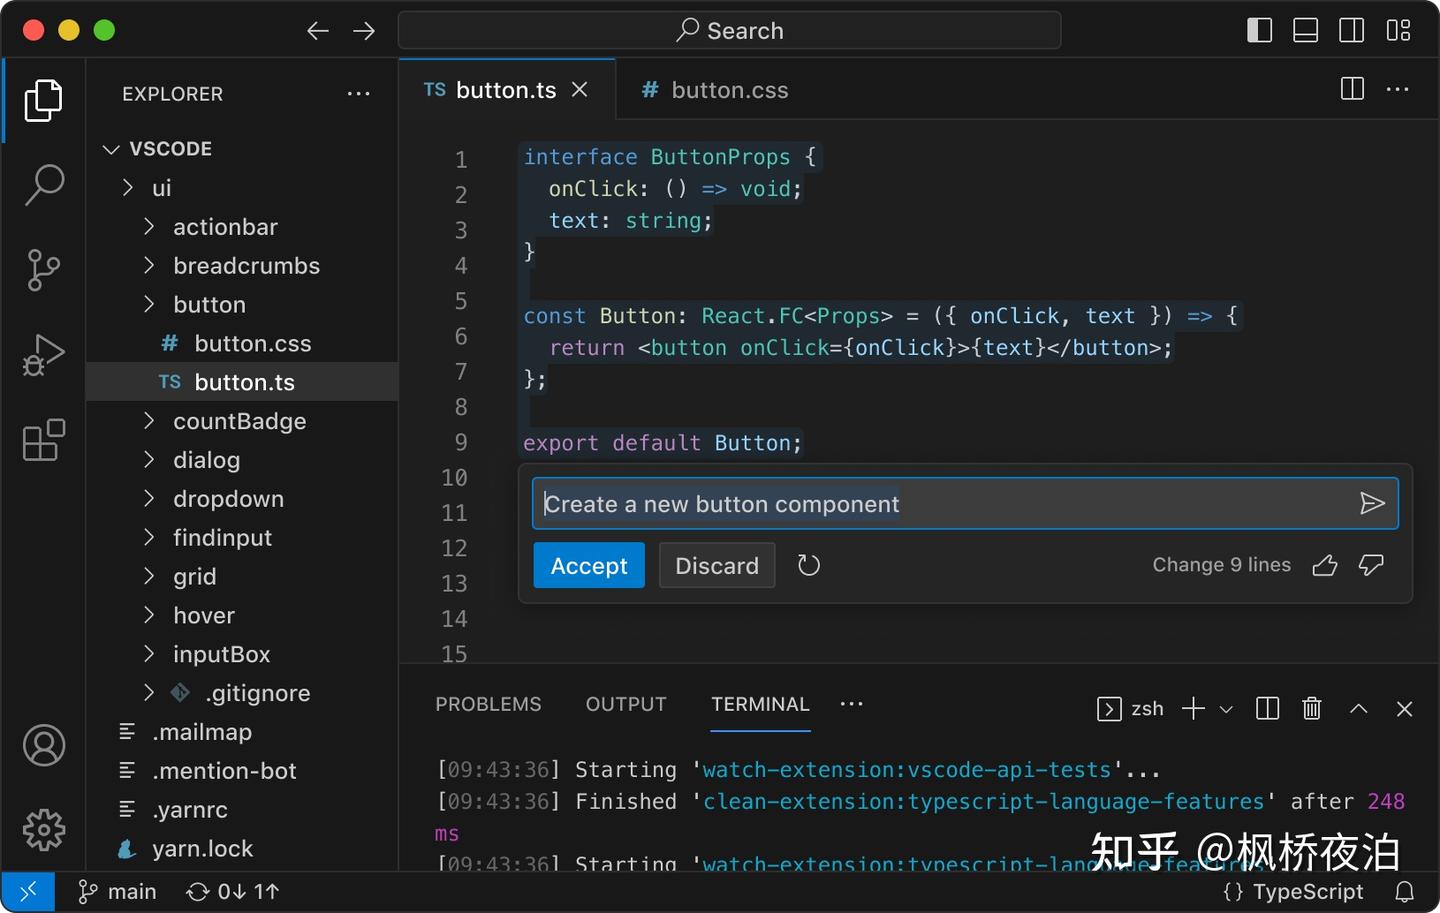Screen dimensions: 1440x913
Task: Open the .mailmap file
Action: click(242, 732)
